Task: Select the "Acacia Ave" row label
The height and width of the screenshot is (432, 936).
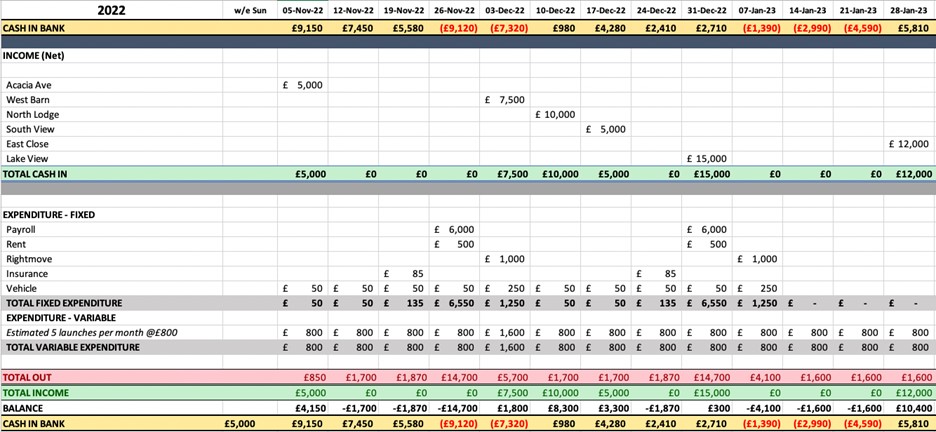Action: (29, 85)
